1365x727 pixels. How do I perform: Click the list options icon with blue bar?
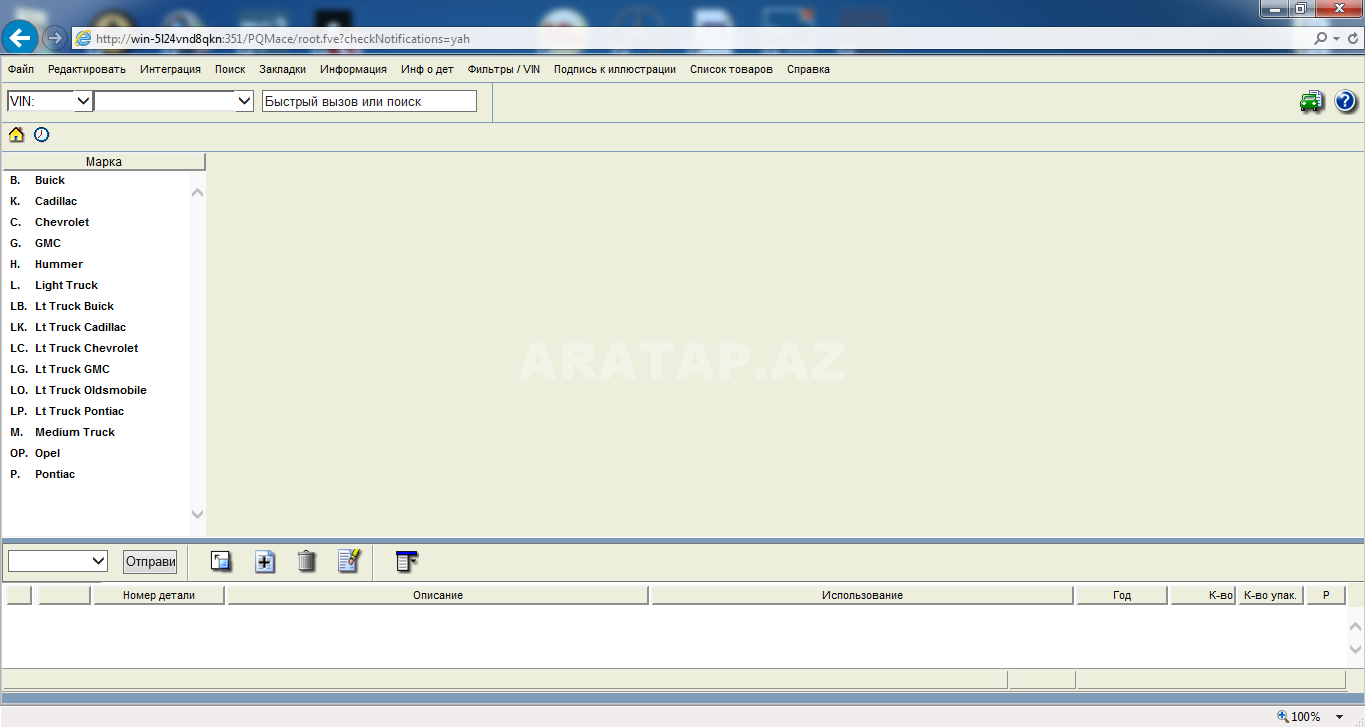click(406, 561)
